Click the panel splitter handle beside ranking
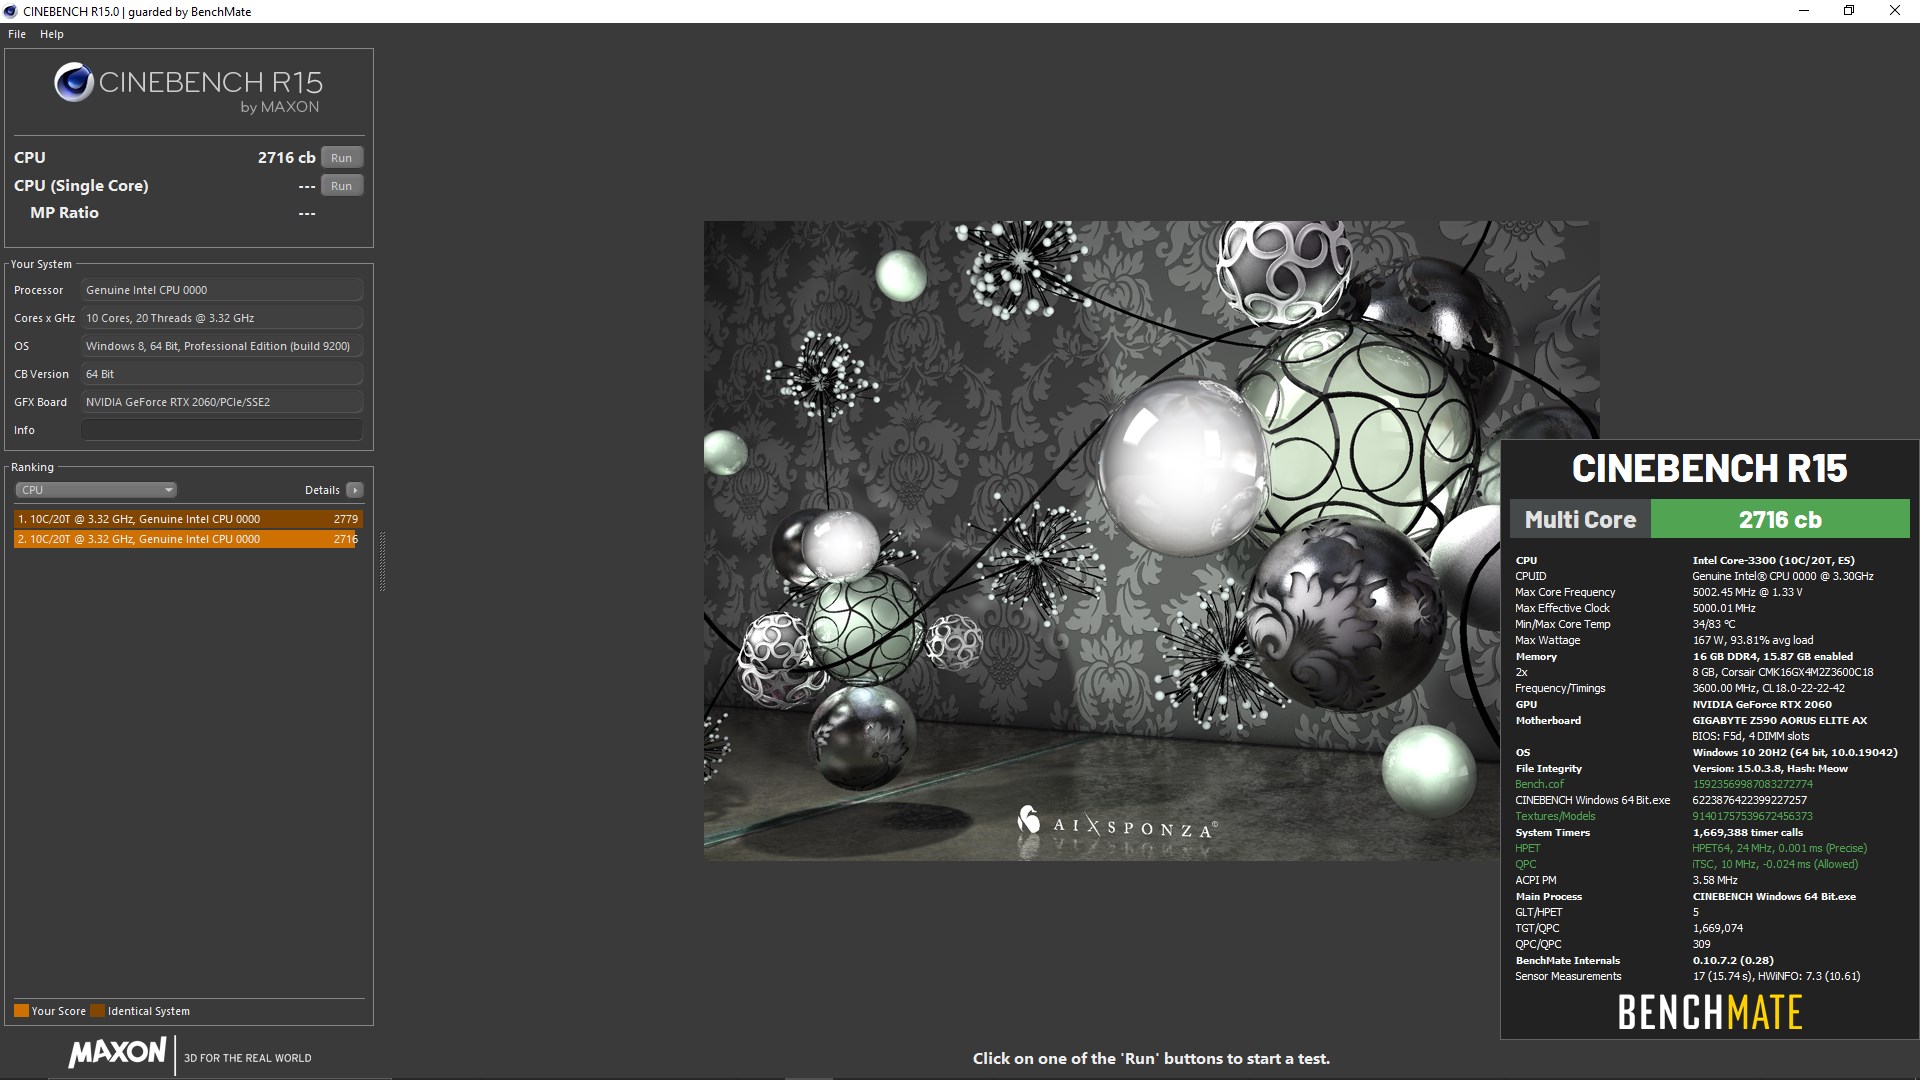 (x=382, y=562)
